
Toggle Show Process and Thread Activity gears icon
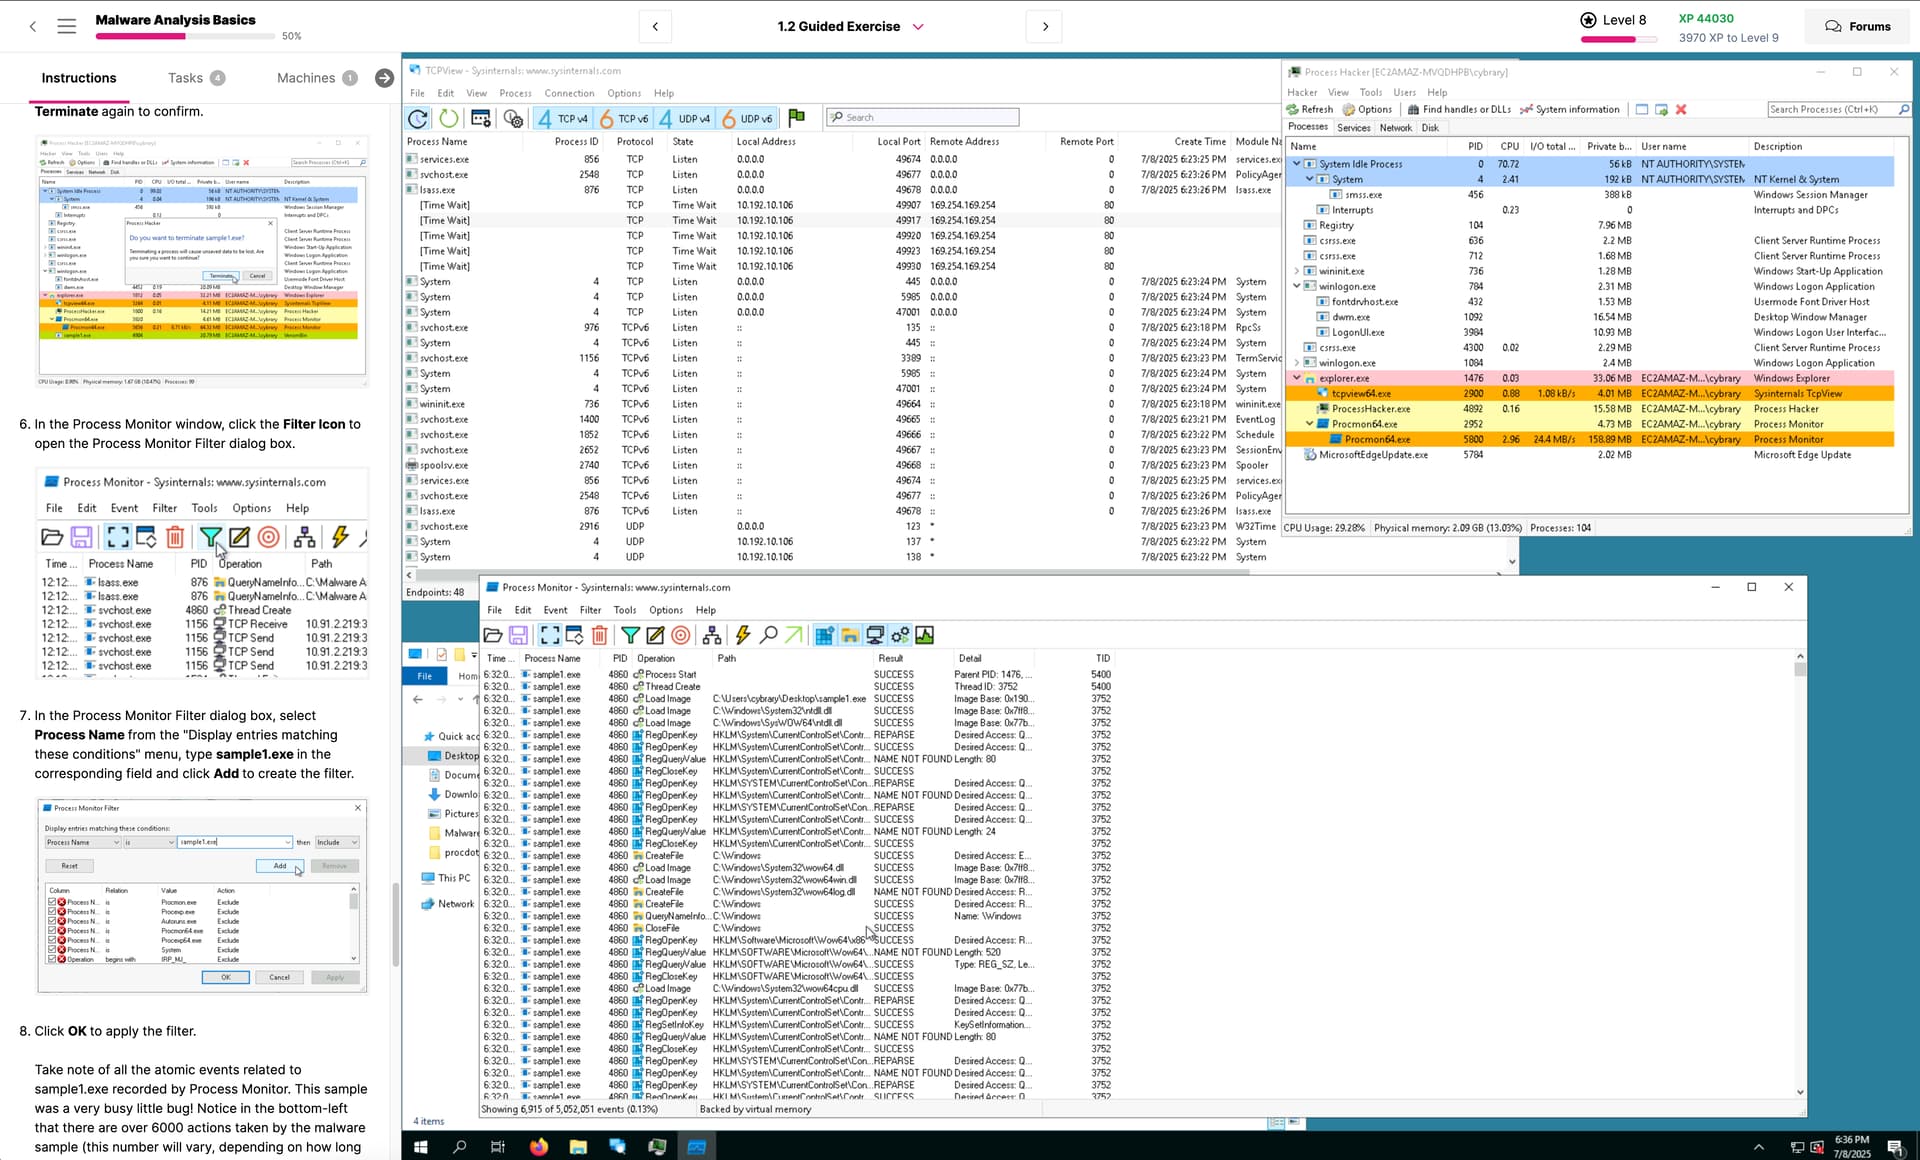900,635
